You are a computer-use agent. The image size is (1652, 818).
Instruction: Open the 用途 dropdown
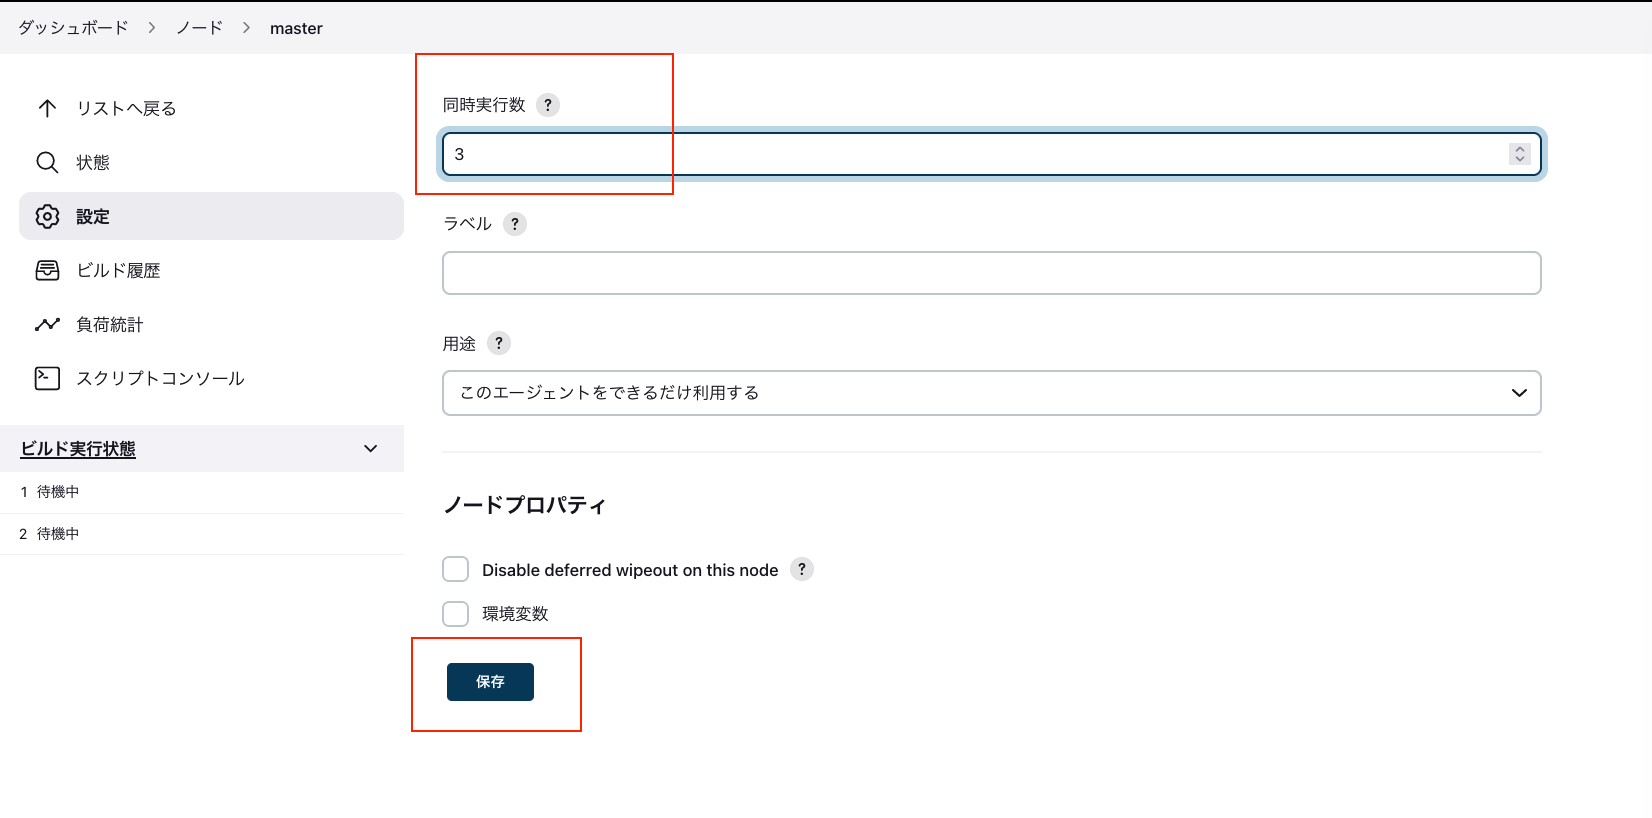tap(992, 393)
